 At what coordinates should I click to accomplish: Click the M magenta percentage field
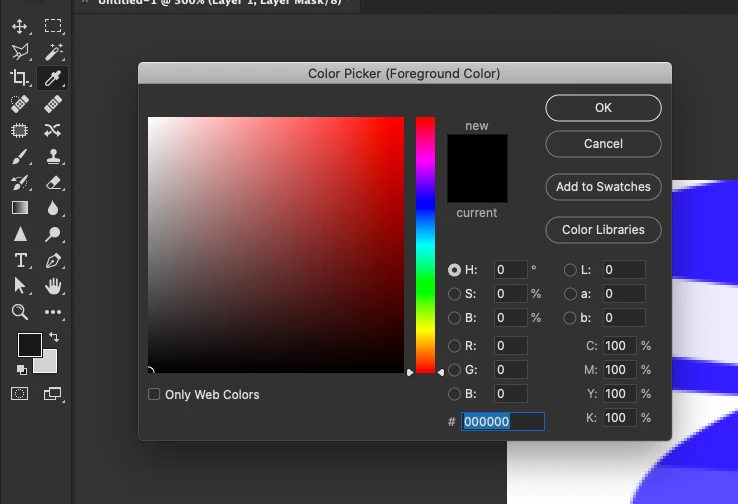(620, 370)
